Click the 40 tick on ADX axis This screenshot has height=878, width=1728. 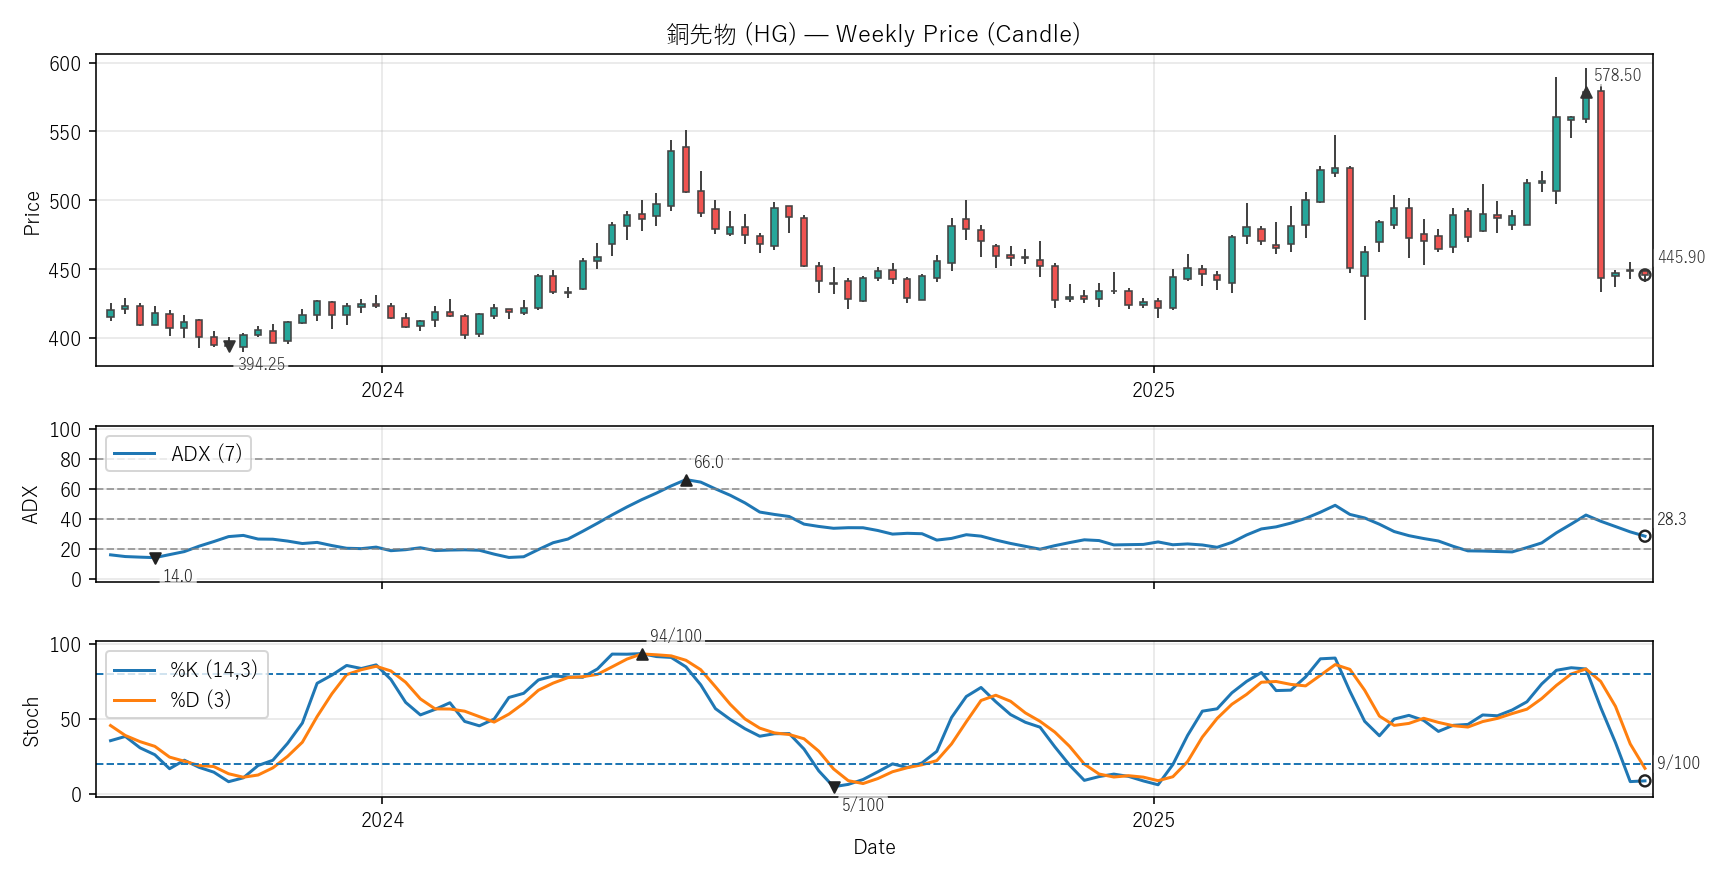click(x=71, y=520)
